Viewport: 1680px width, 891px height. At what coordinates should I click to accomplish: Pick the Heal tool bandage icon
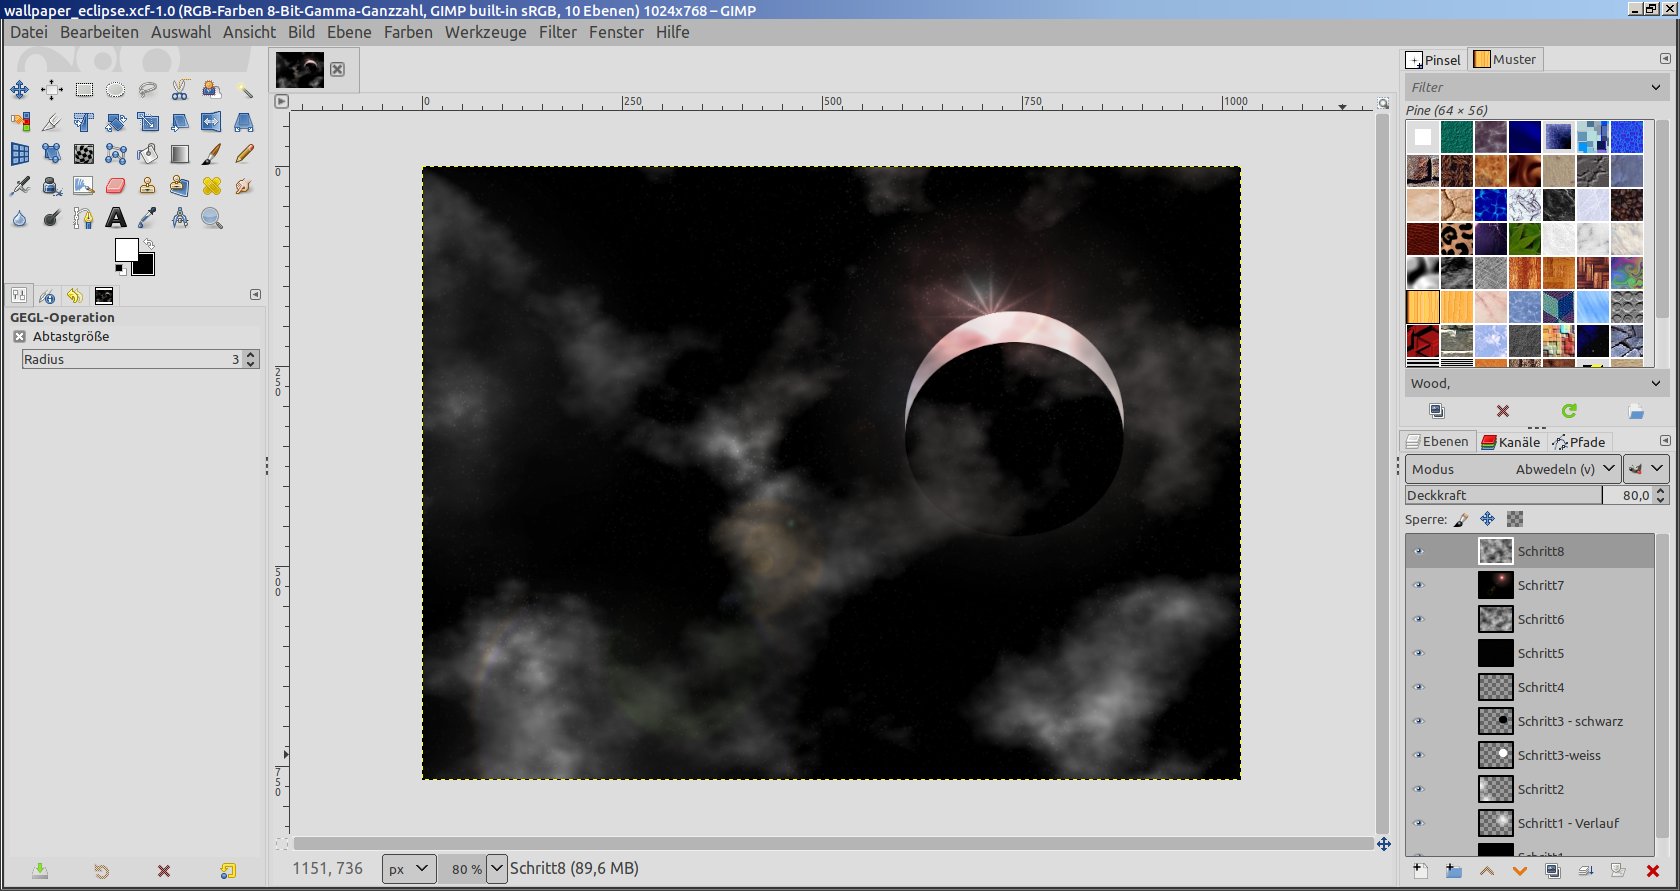(x=212, y=186)
